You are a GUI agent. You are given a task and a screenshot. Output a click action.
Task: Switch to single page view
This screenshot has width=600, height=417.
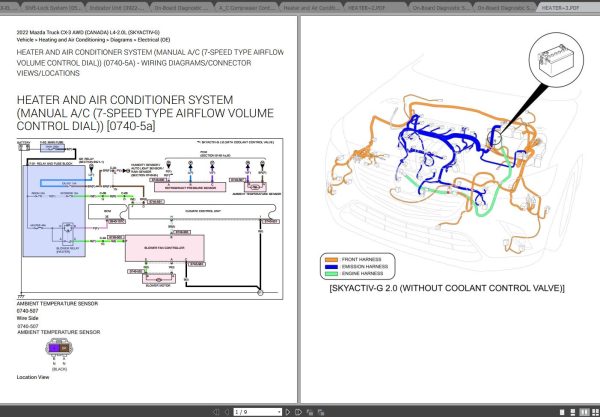[x=562, y=412]
